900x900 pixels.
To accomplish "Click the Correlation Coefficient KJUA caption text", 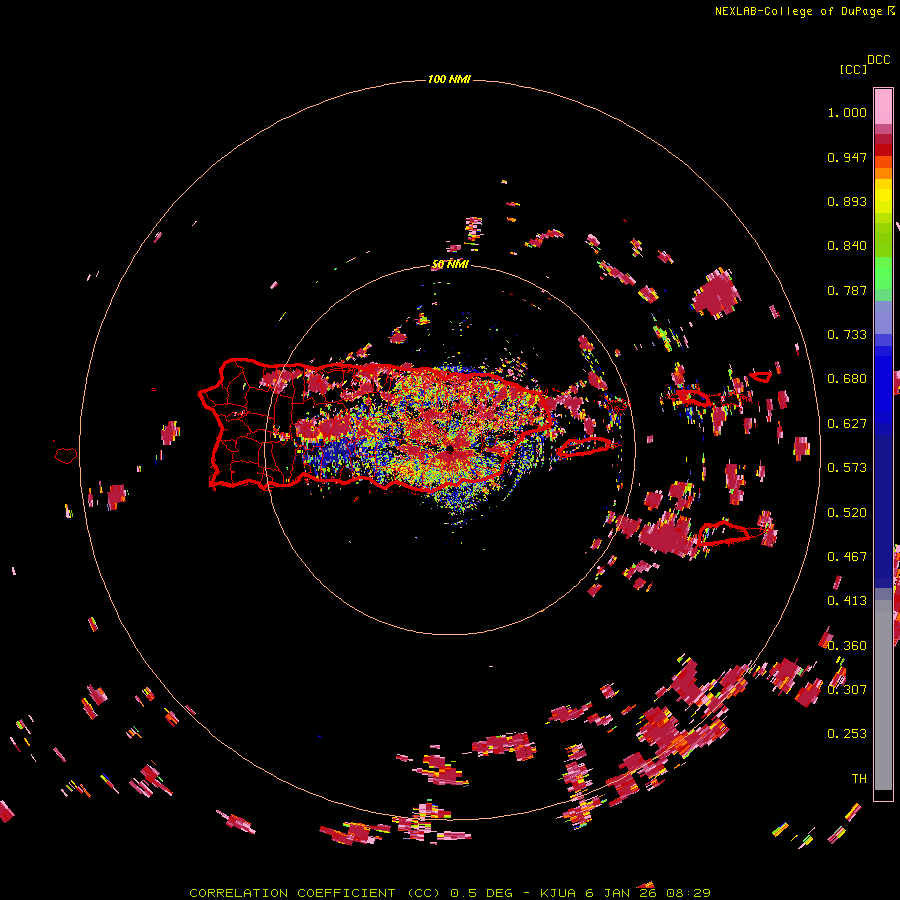I will pyautogui.click(x=450, y=893).
